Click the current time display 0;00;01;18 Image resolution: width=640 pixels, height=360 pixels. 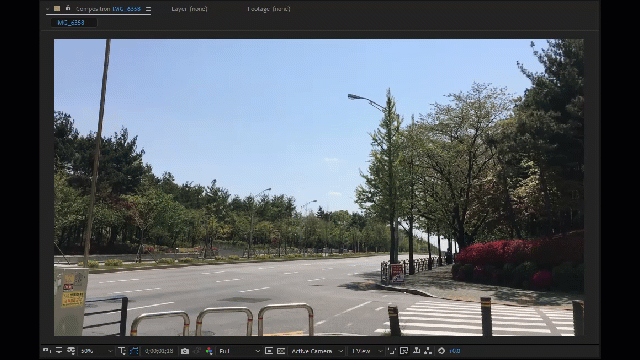[159, 351]
